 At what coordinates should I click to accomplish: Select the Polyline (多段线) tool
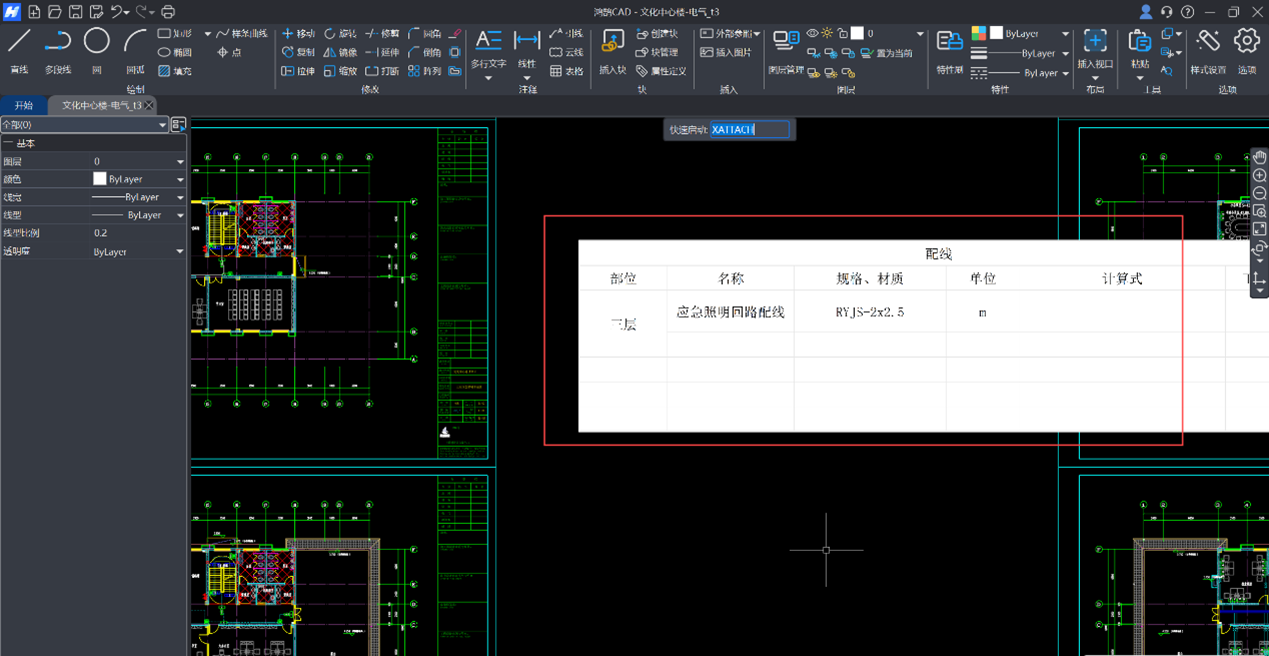click(x=58, y=49)
